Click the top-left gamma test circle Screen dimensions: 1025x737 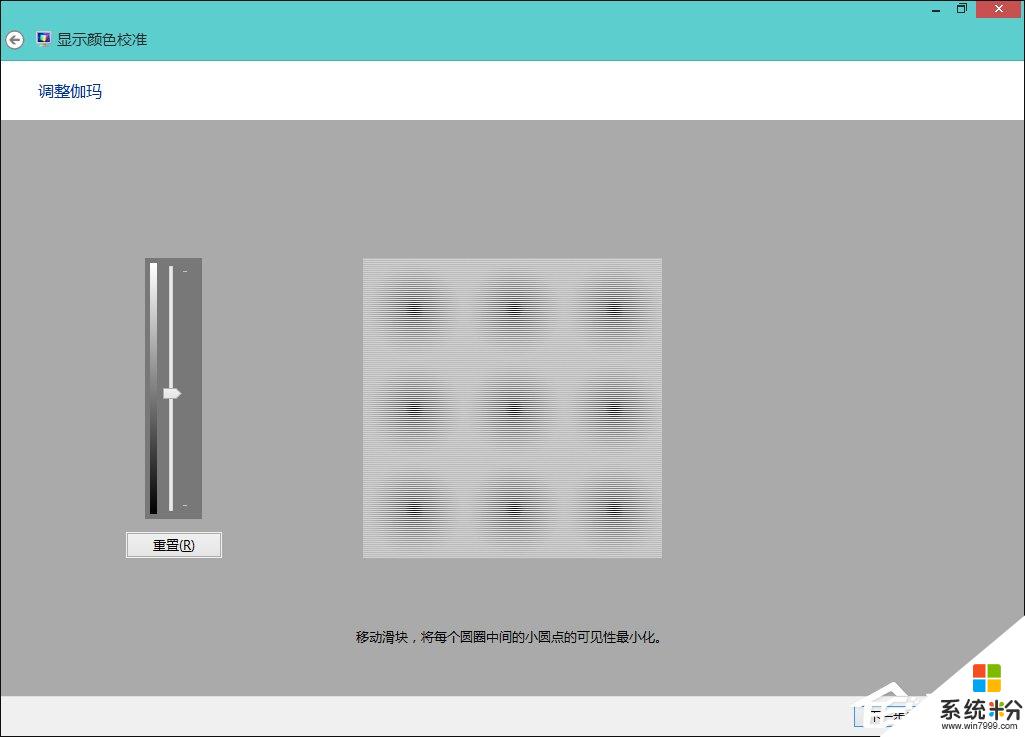click(414, 308)
